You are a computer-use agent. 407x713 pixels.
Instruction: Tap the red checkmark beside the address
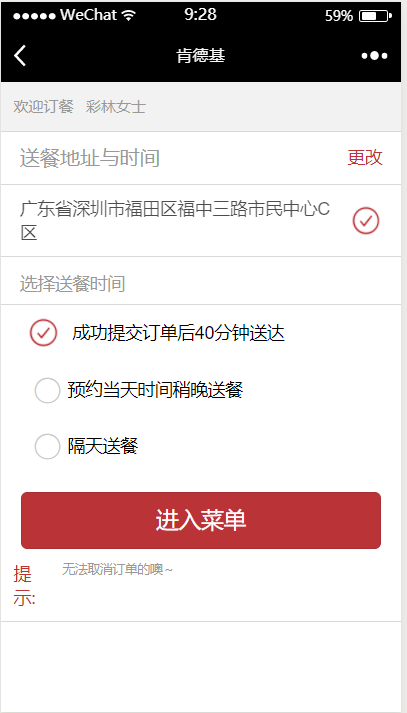[x=366, y=221]
